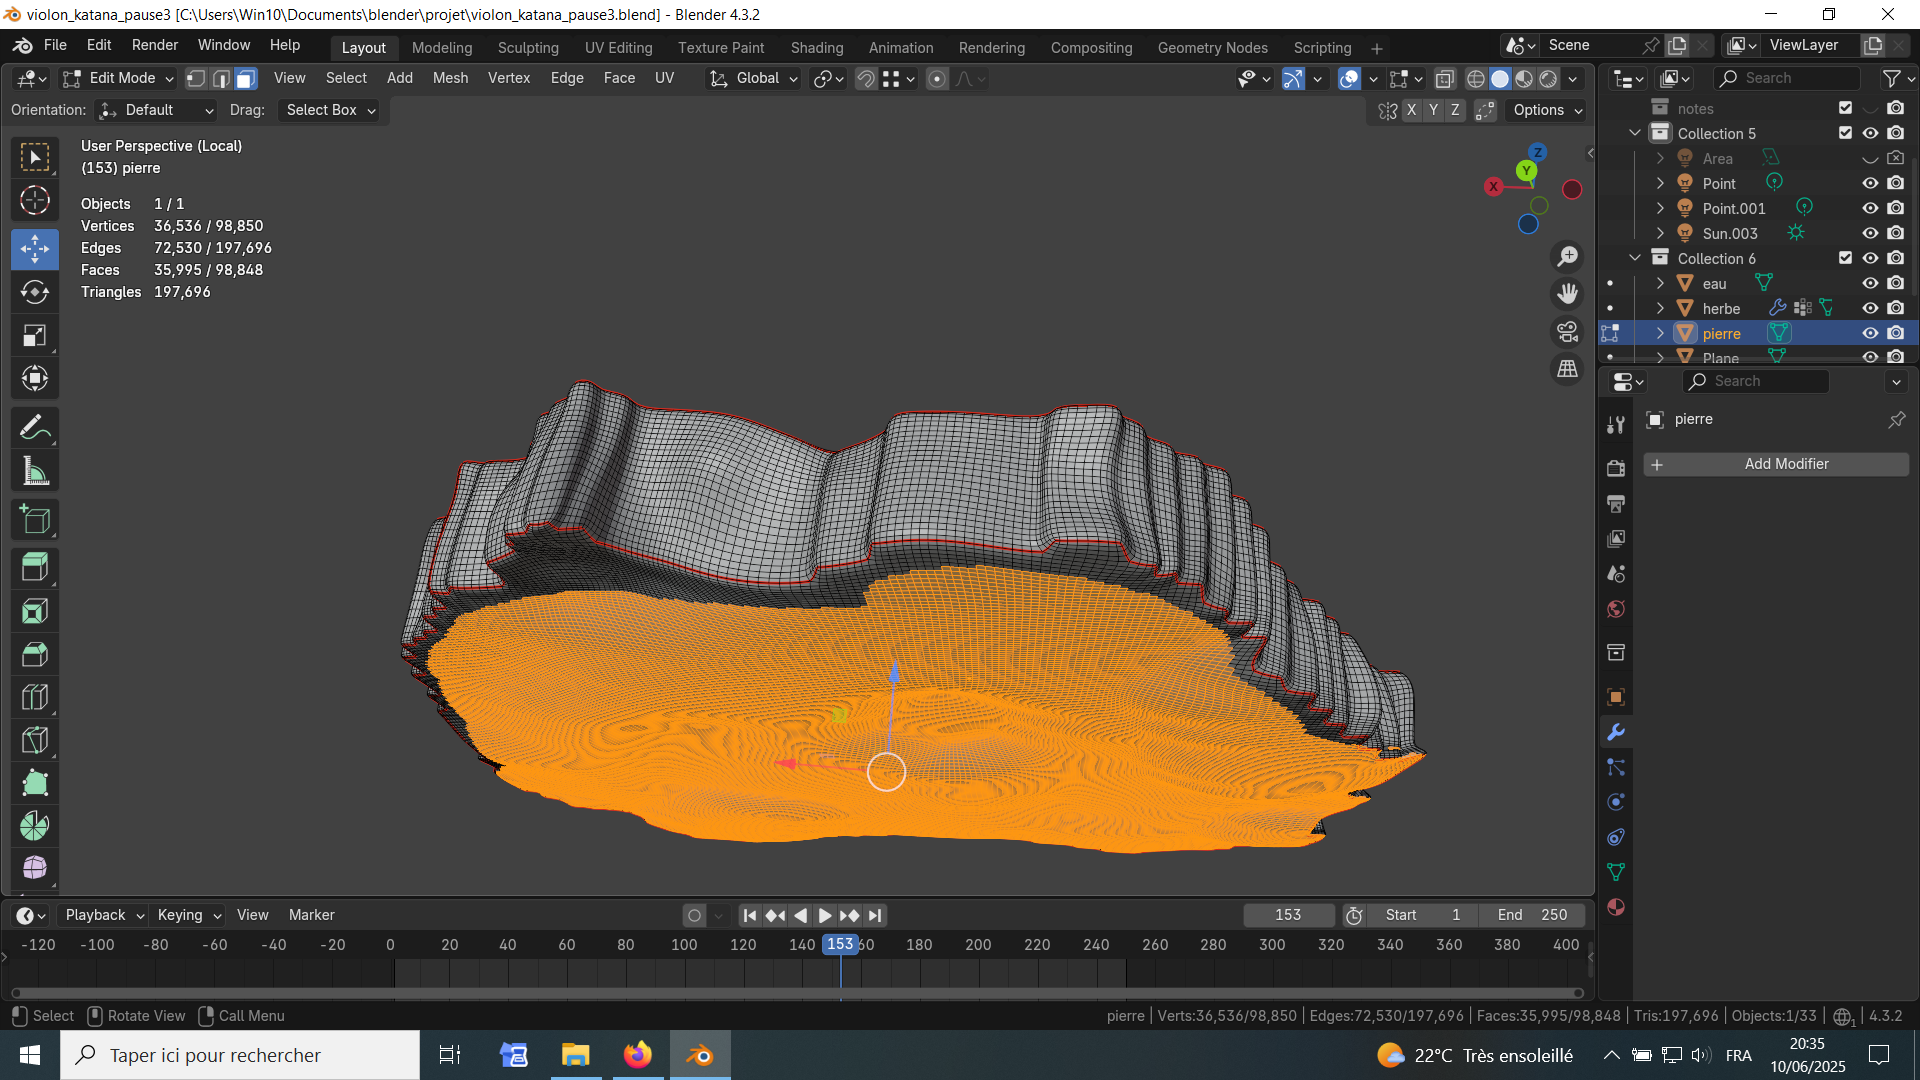Pick the Extrude Region tool
Viewport: 1920px width, 1080px height.
coord(34,567)
